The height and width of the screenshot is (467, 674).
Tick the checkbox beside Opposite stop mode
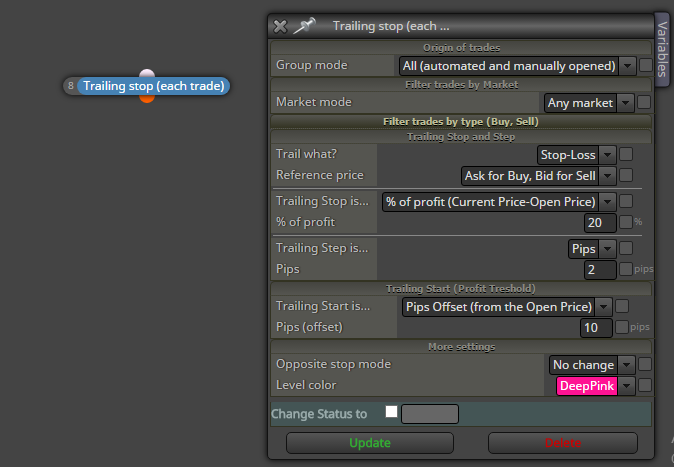point(645,364)
